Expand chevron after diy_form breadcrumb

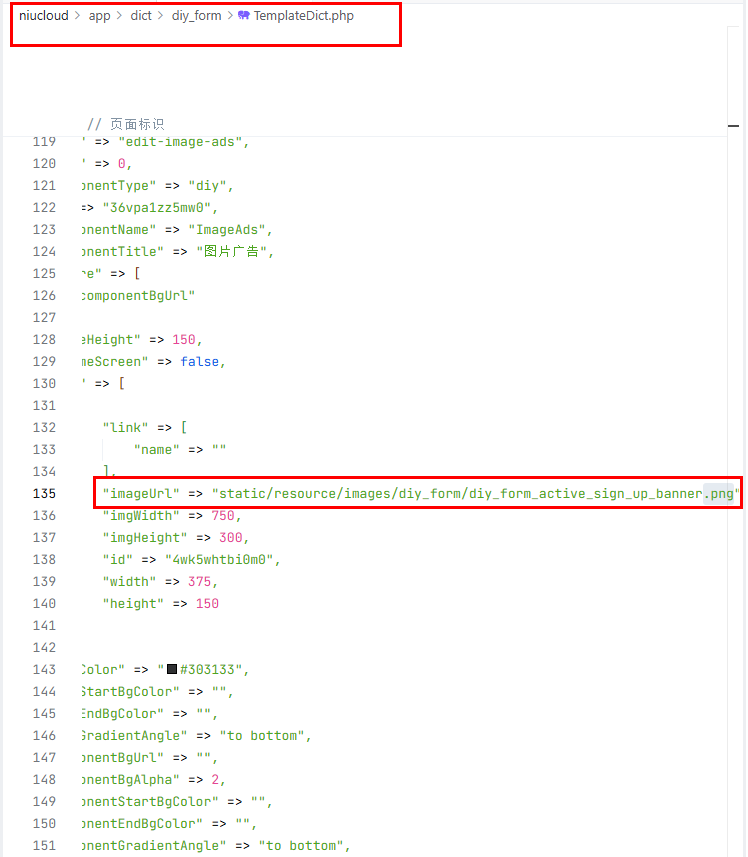230,16
